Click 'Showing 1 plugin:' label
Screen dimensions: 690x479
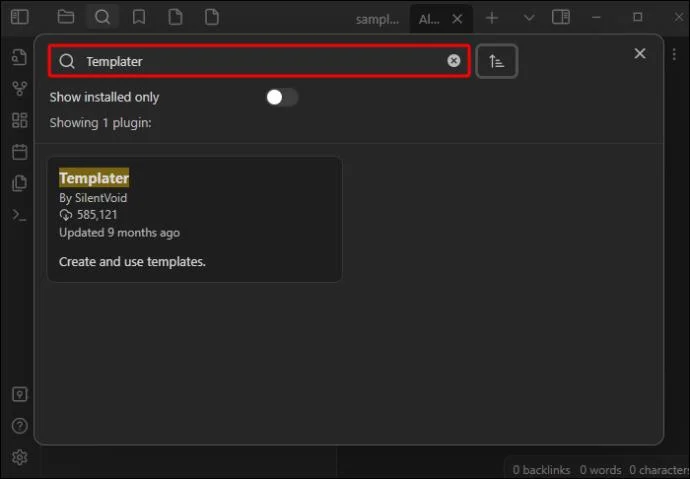[100, 123]
